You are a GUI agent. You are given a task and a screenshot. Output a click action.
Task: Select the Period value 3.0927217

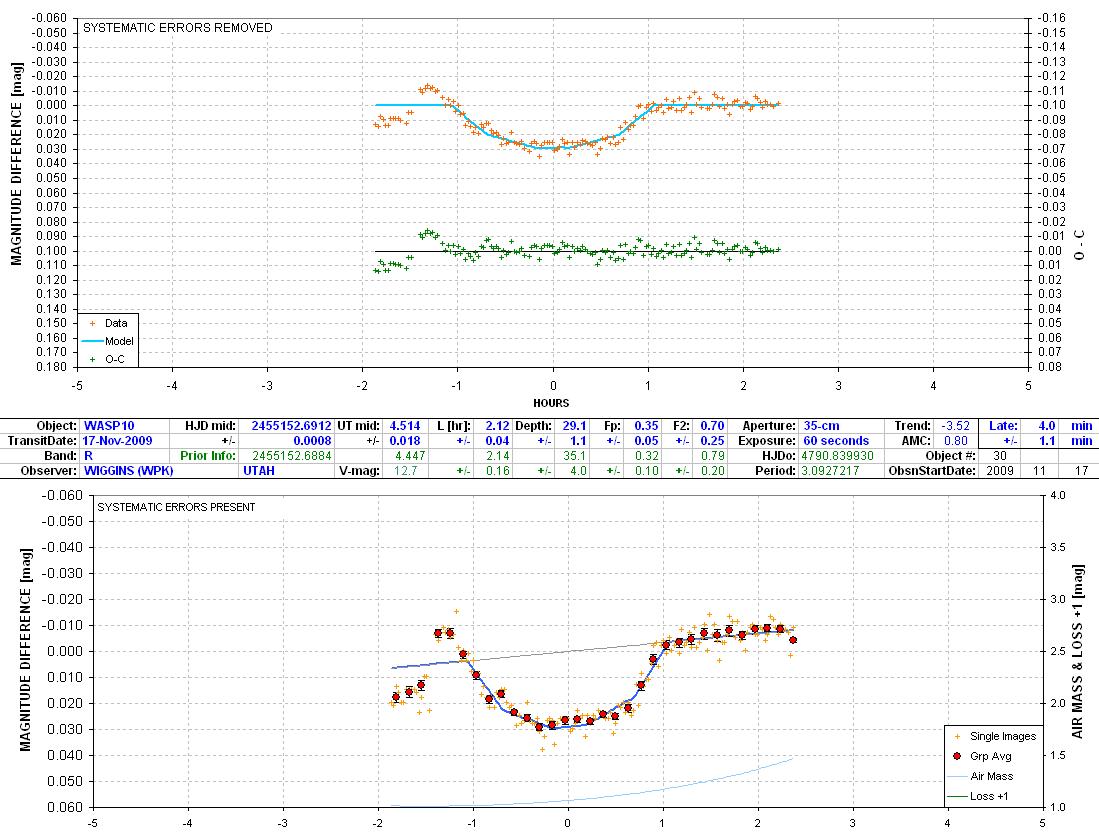tap(842, 470)
